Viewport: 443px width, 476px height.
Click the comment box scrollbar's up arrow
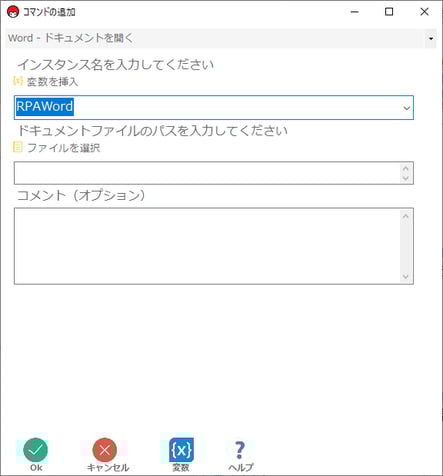click(x=406, y=216)
